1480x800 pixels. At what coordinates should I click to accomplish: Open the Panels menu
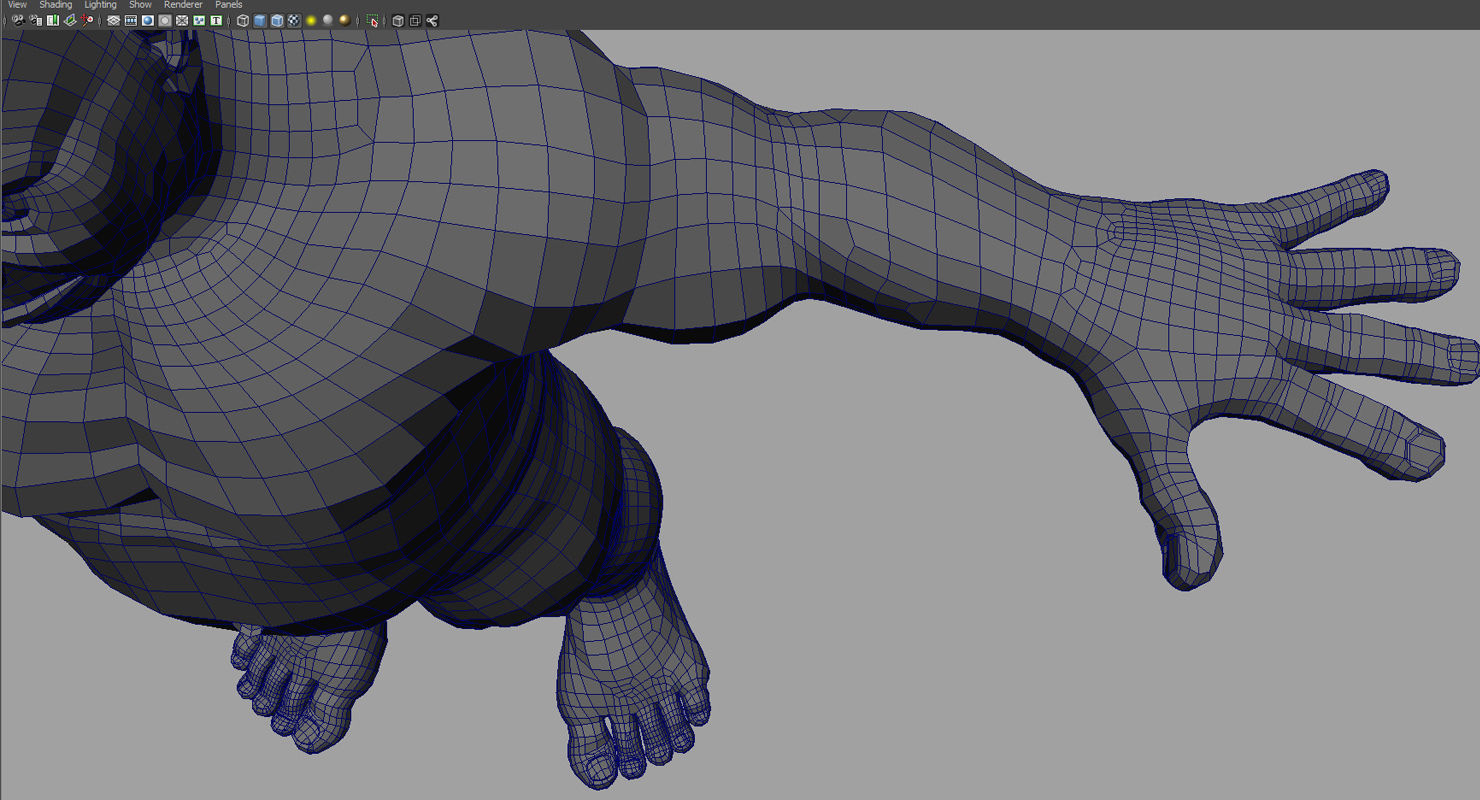pyautogui.click(x=229, y=5)
